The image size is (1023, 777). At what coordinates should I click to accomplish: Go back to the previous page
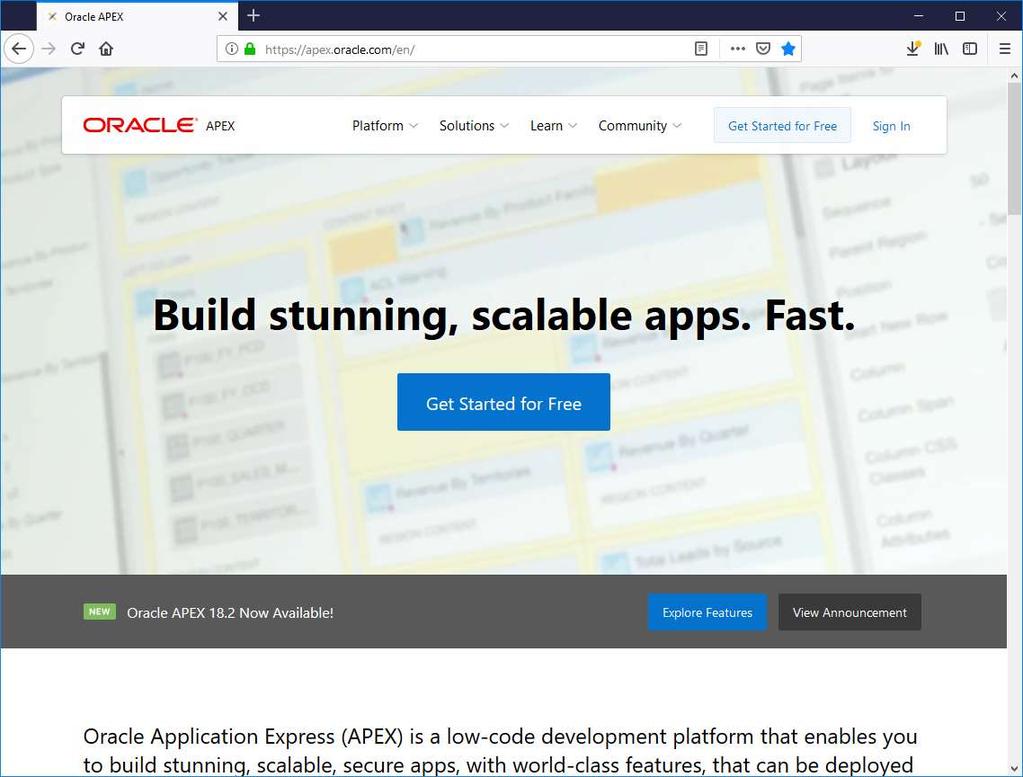coord(19,49)
